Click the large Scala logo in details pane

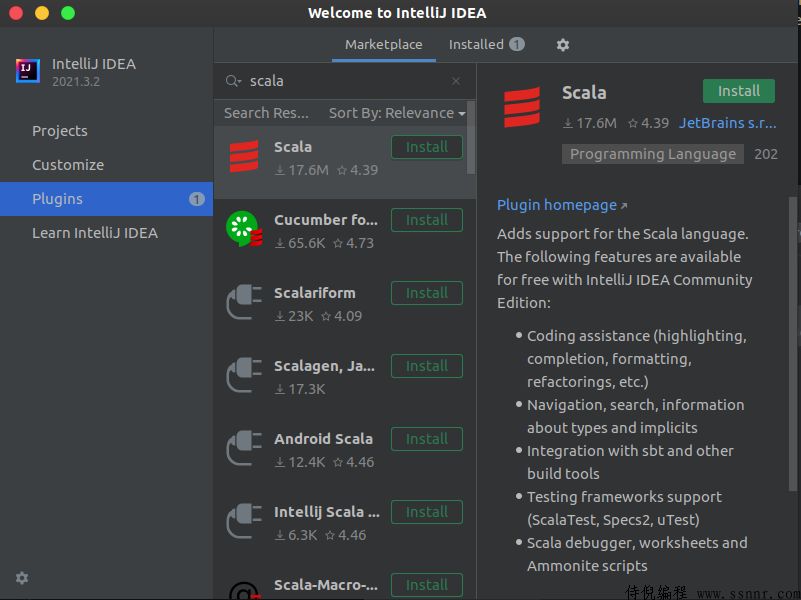coord(522,107)
